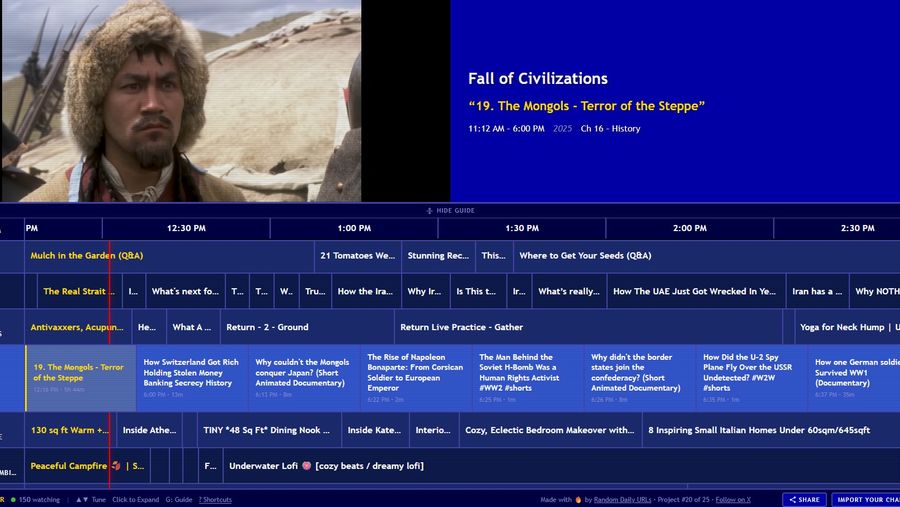Select How Switzerland Got Rich program
Screen dimensions: 900x507
coord(192,378)
